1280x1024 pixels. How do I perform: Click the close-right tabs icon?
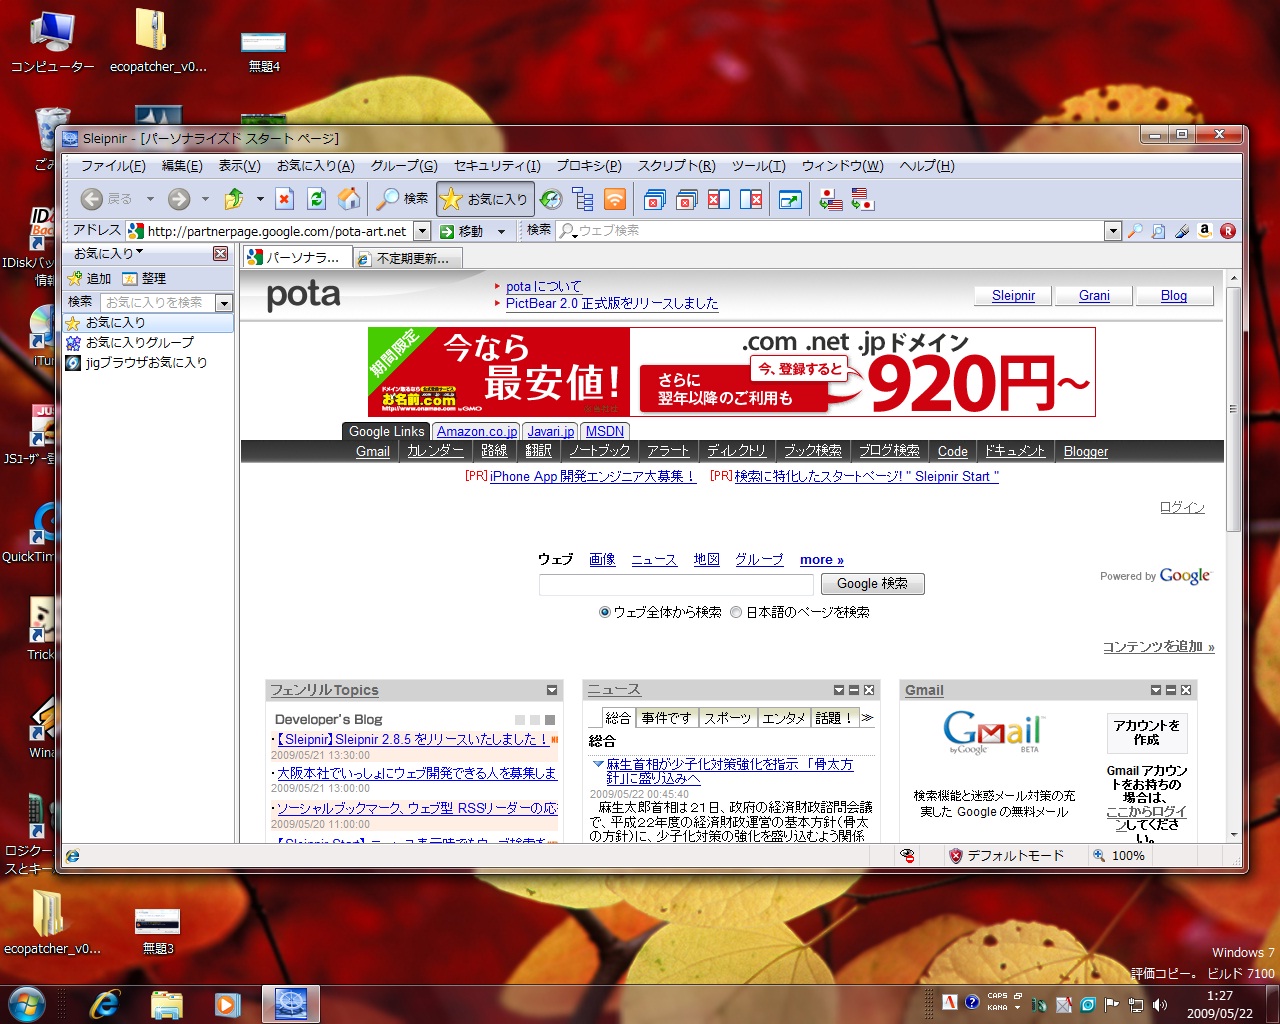(x=751, y=199)
